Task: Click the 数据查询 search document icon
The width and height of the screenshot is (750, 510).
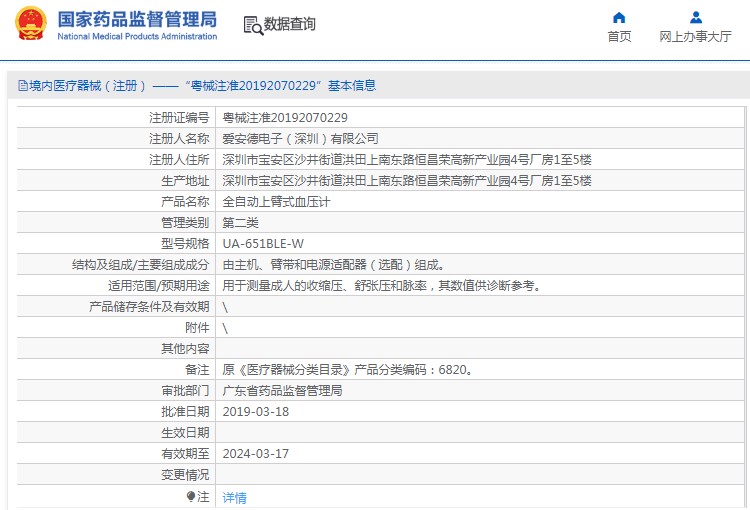Action: pyautogui.click(x=252, y=25)
